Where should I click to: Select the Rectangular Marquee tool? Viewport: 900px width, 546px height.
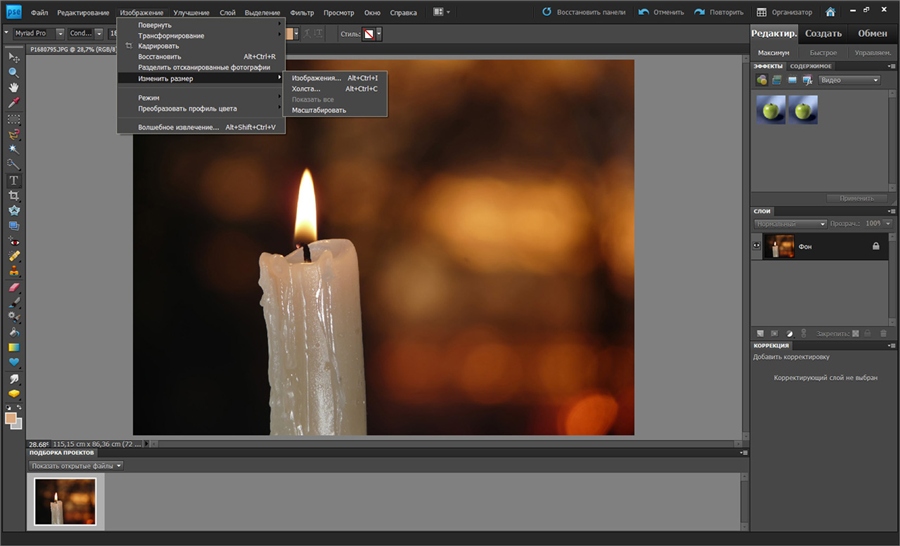pyautogui.click(x=14, y=119)
